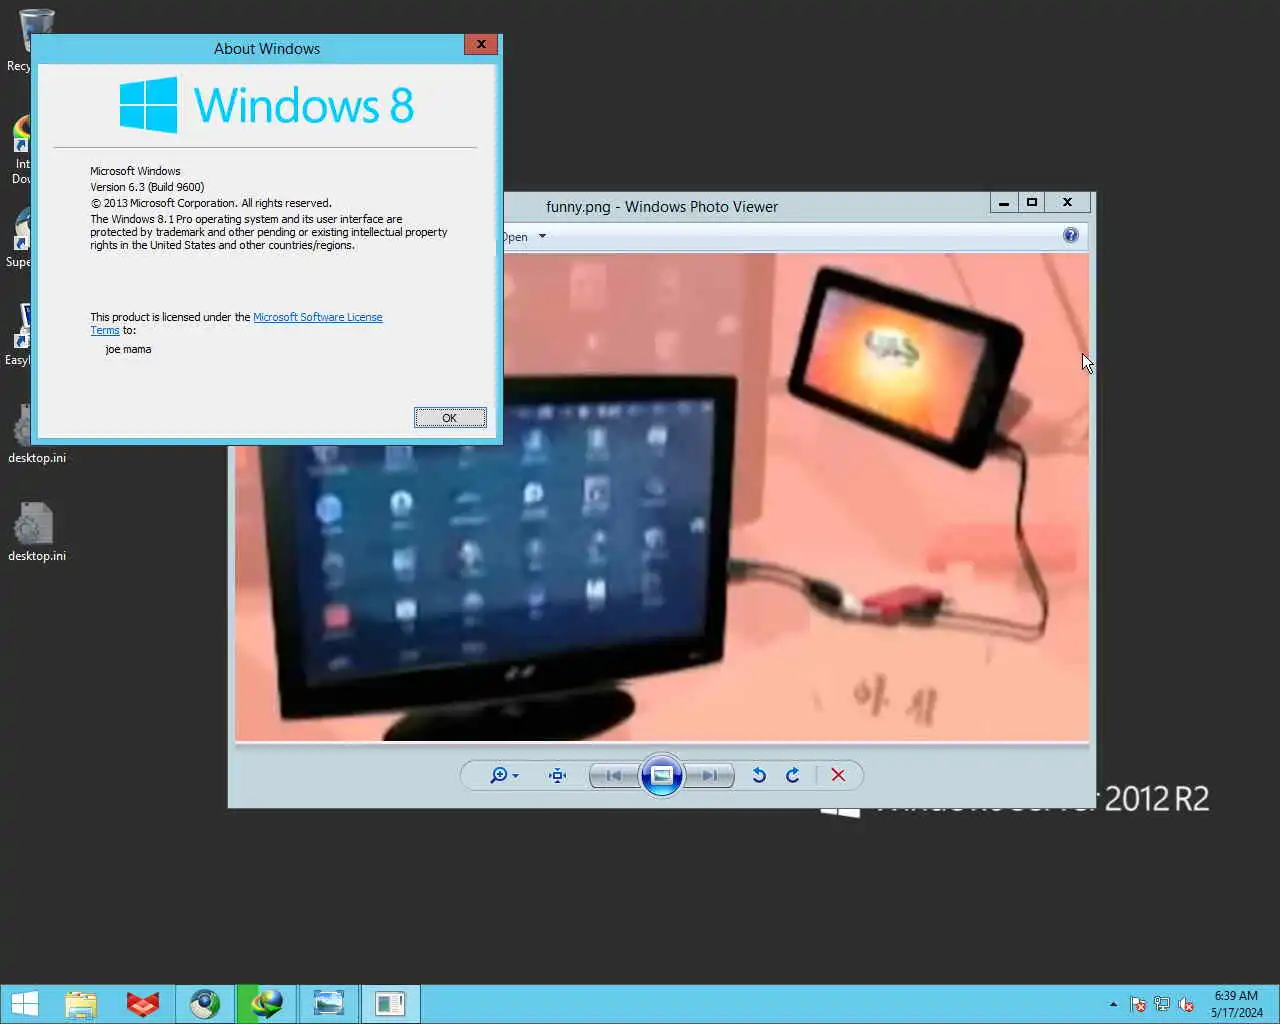
Task: Rotate the image clockwise
Action: click(x=793, y=775)
